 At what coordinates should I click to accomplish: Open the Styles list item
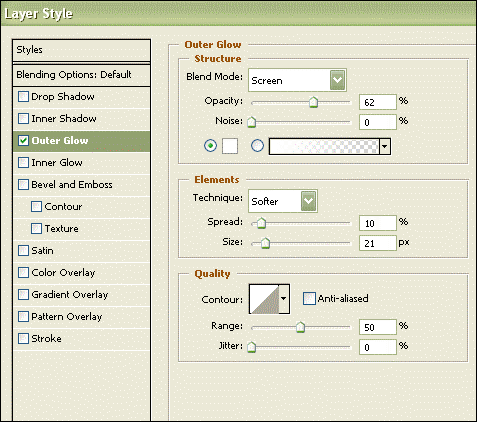pos(81,50)
